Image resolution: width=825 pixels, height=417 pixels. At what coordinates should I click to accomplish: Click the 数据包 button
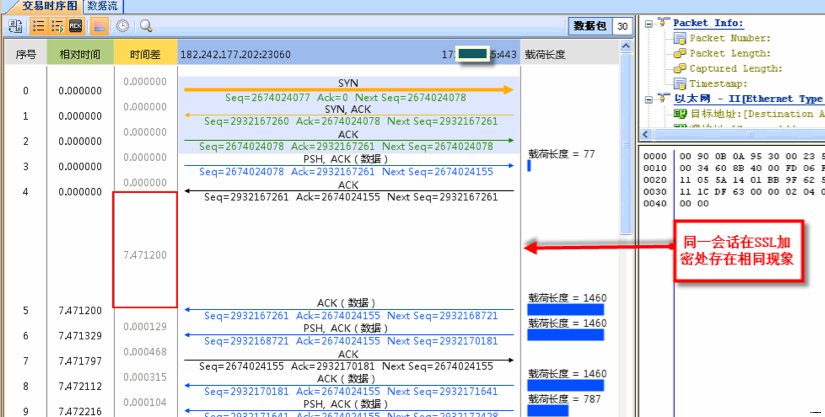point(589,26)
